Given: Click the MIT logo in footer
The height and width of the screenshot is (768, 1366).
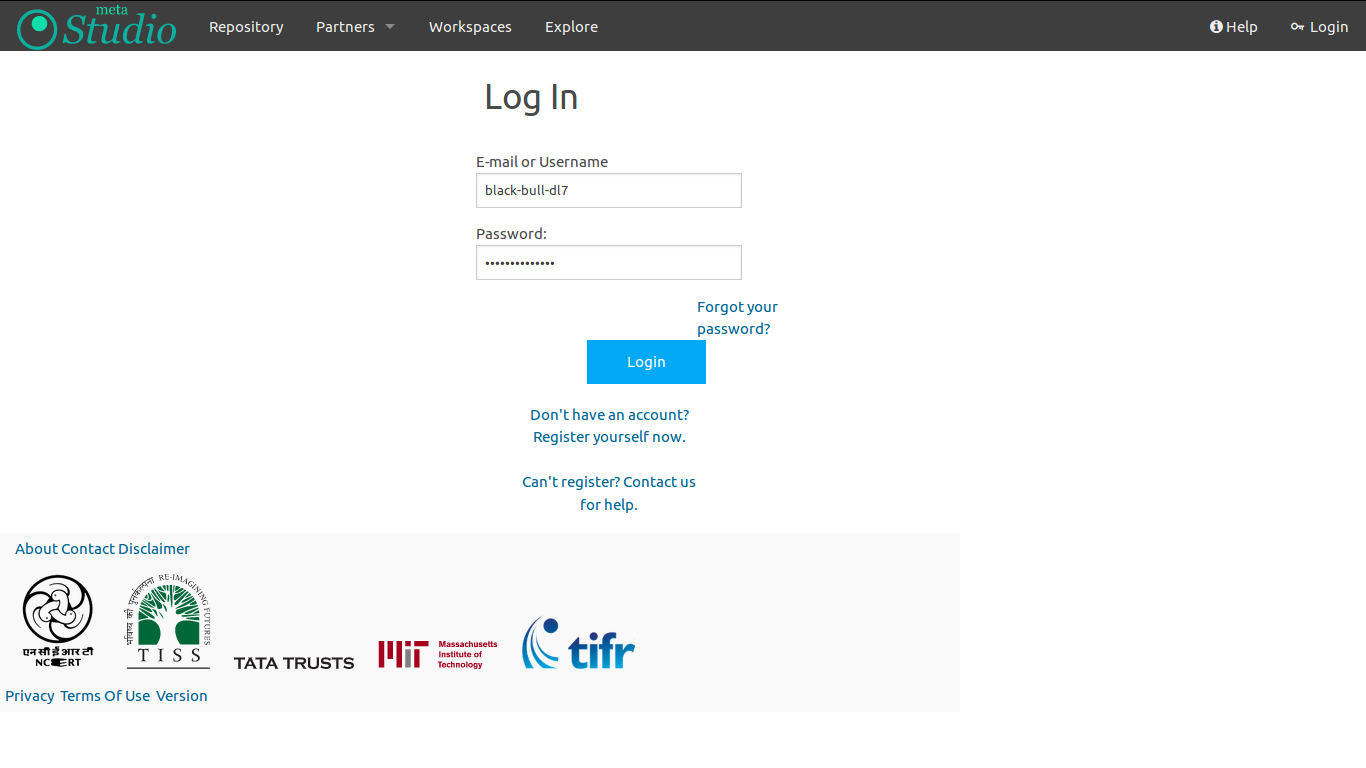Looking at the screenshot, I should pyautogui.click(x=437, y=654).
